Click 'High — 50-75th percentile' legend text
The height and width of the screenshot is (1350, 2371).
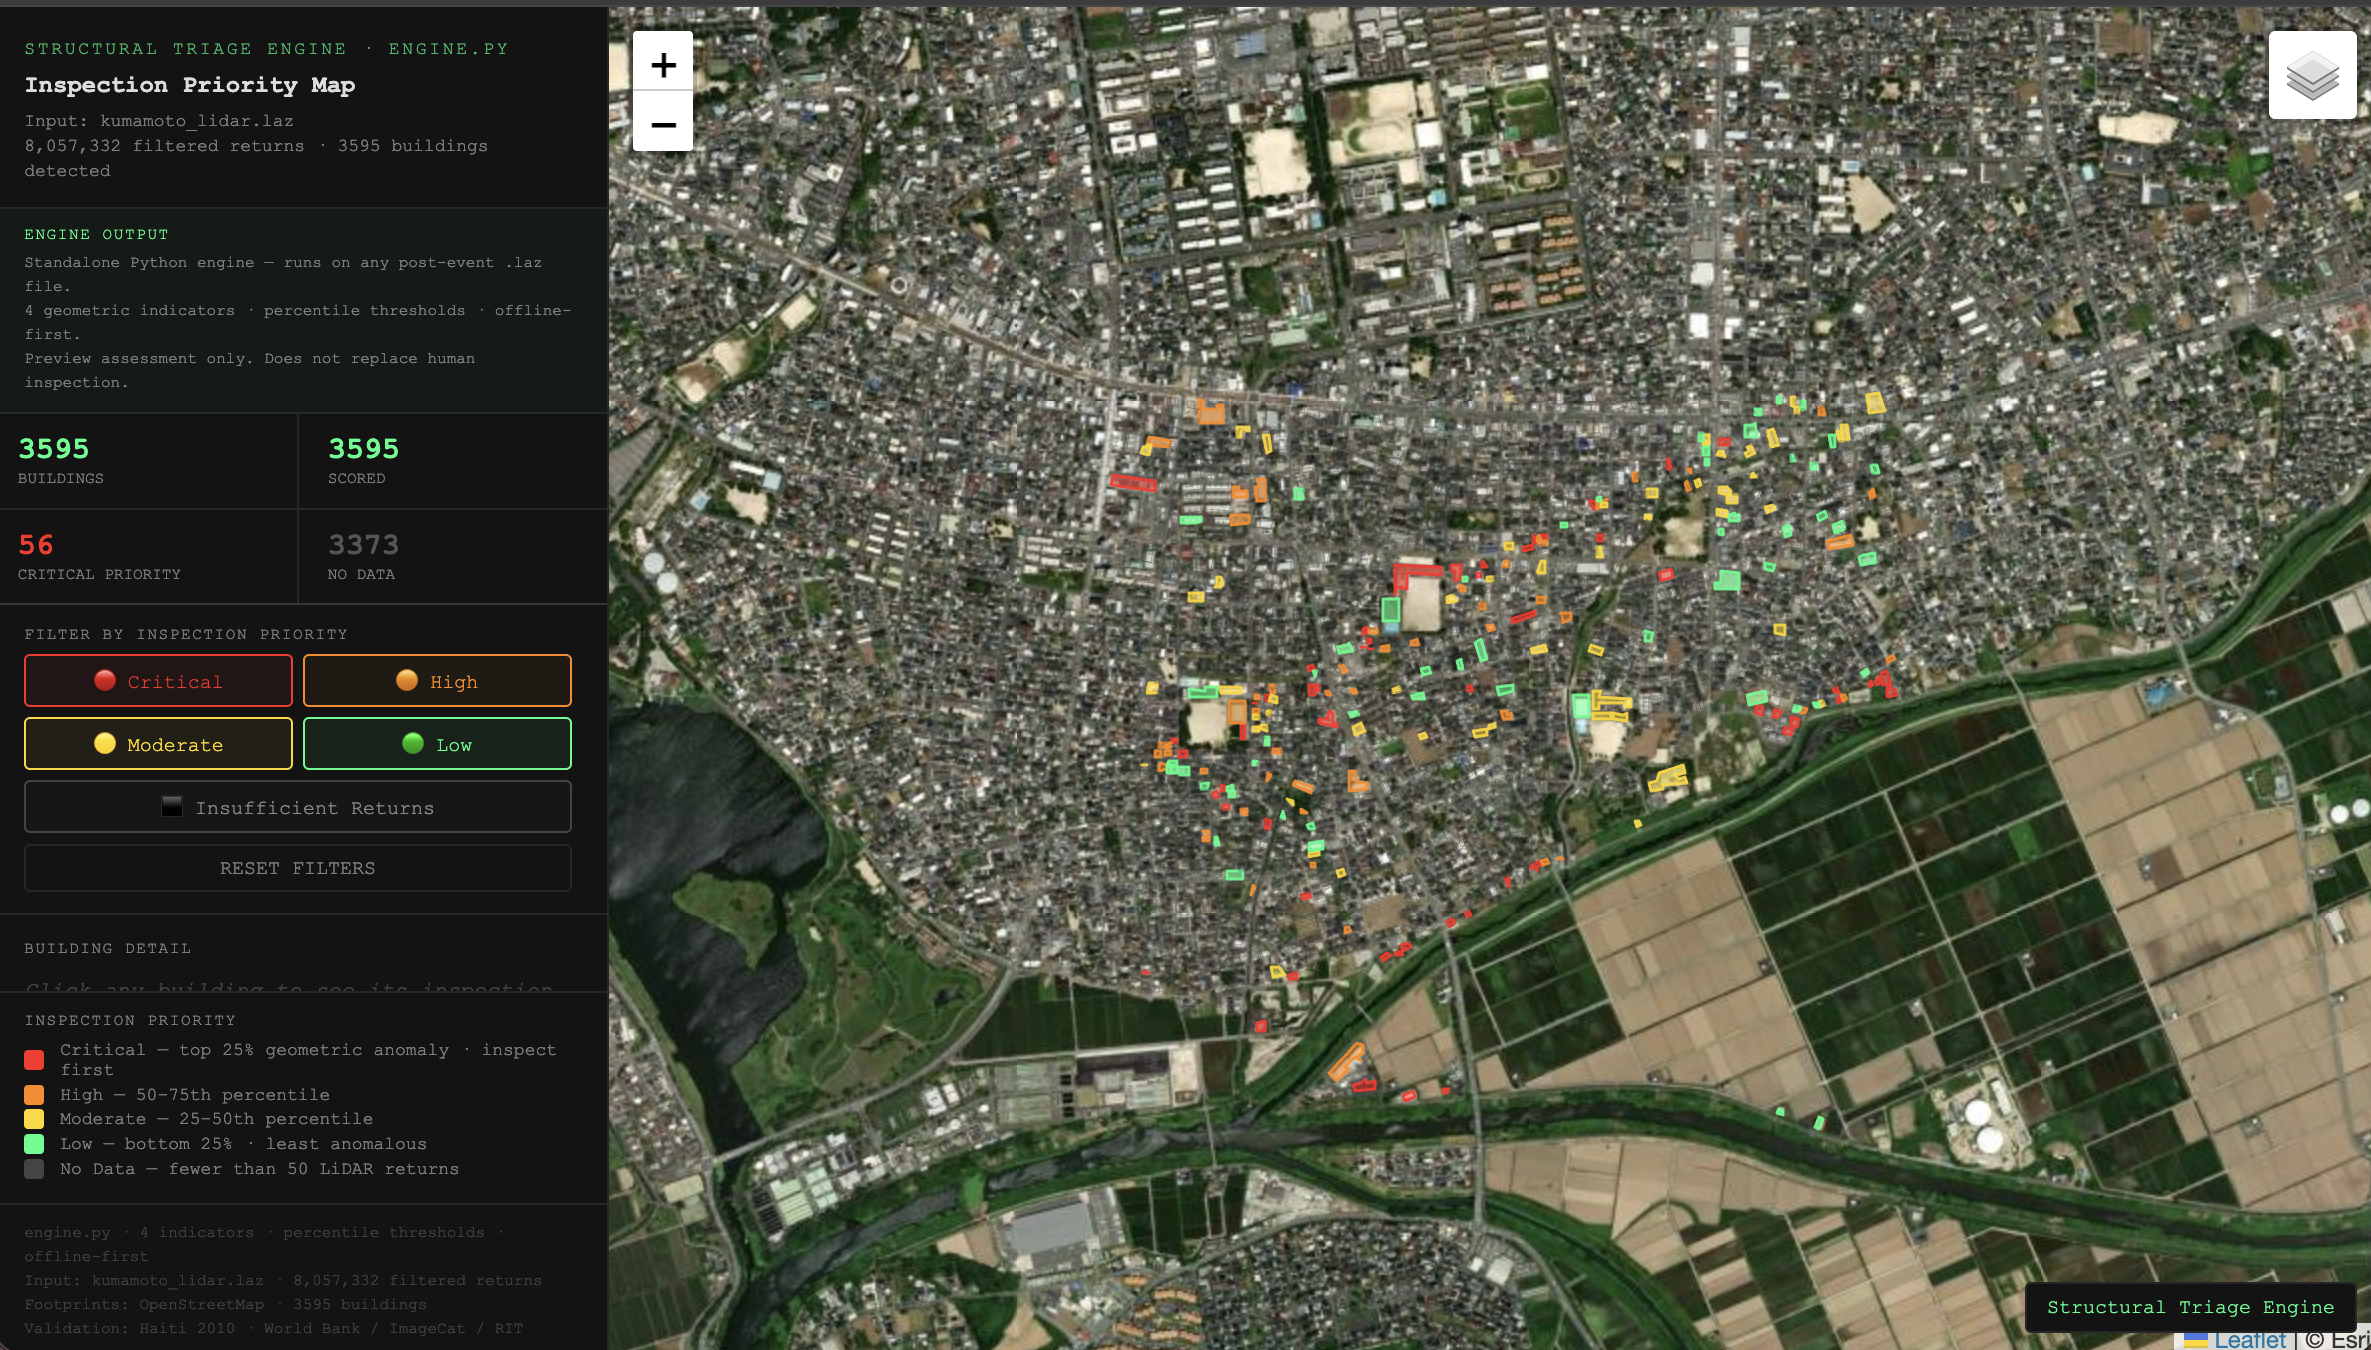[195, 1095]
